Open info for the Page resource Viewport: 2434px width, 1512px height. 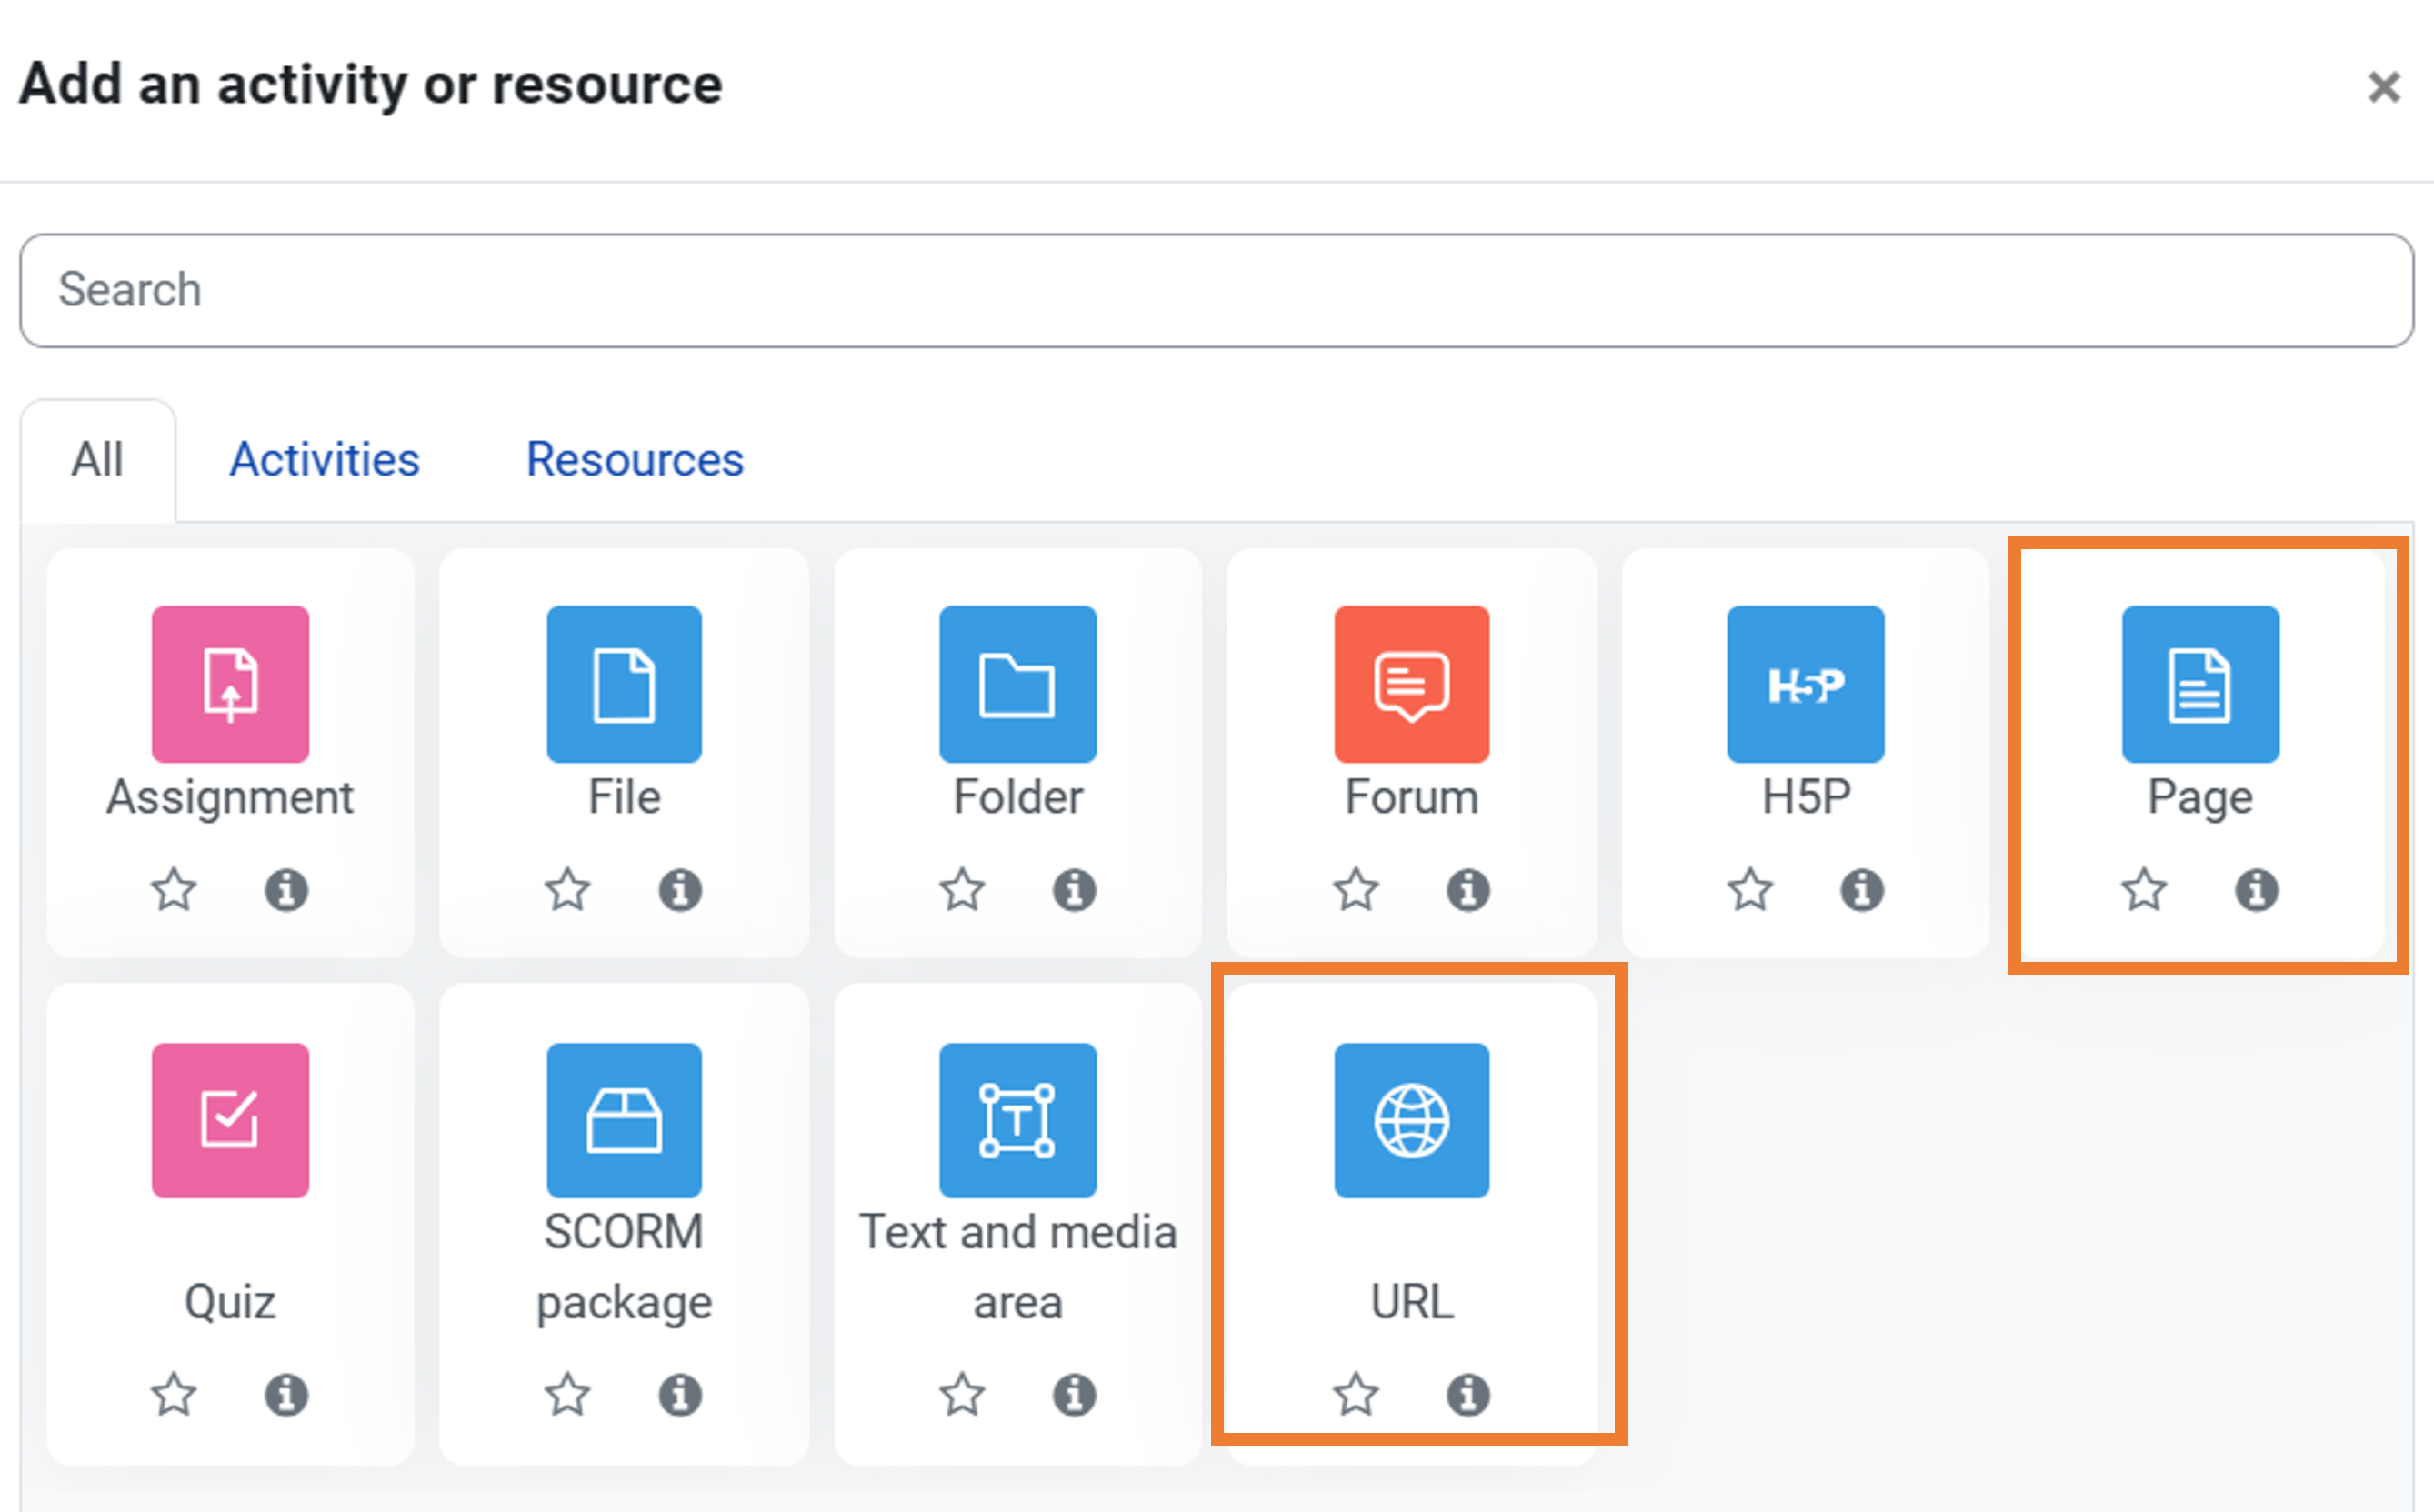[2256, 889]
